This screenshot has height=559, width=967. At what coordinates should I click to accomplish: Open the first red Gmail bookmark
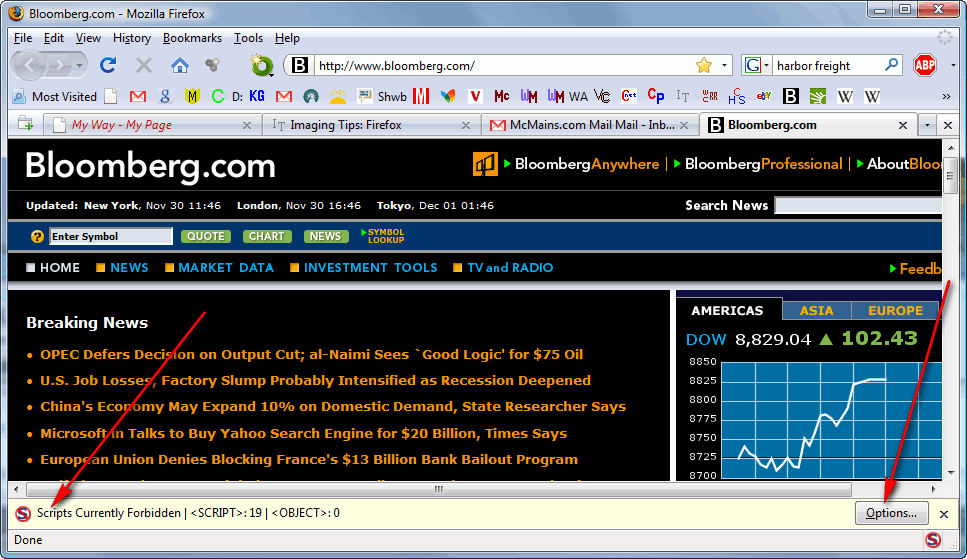138,96
